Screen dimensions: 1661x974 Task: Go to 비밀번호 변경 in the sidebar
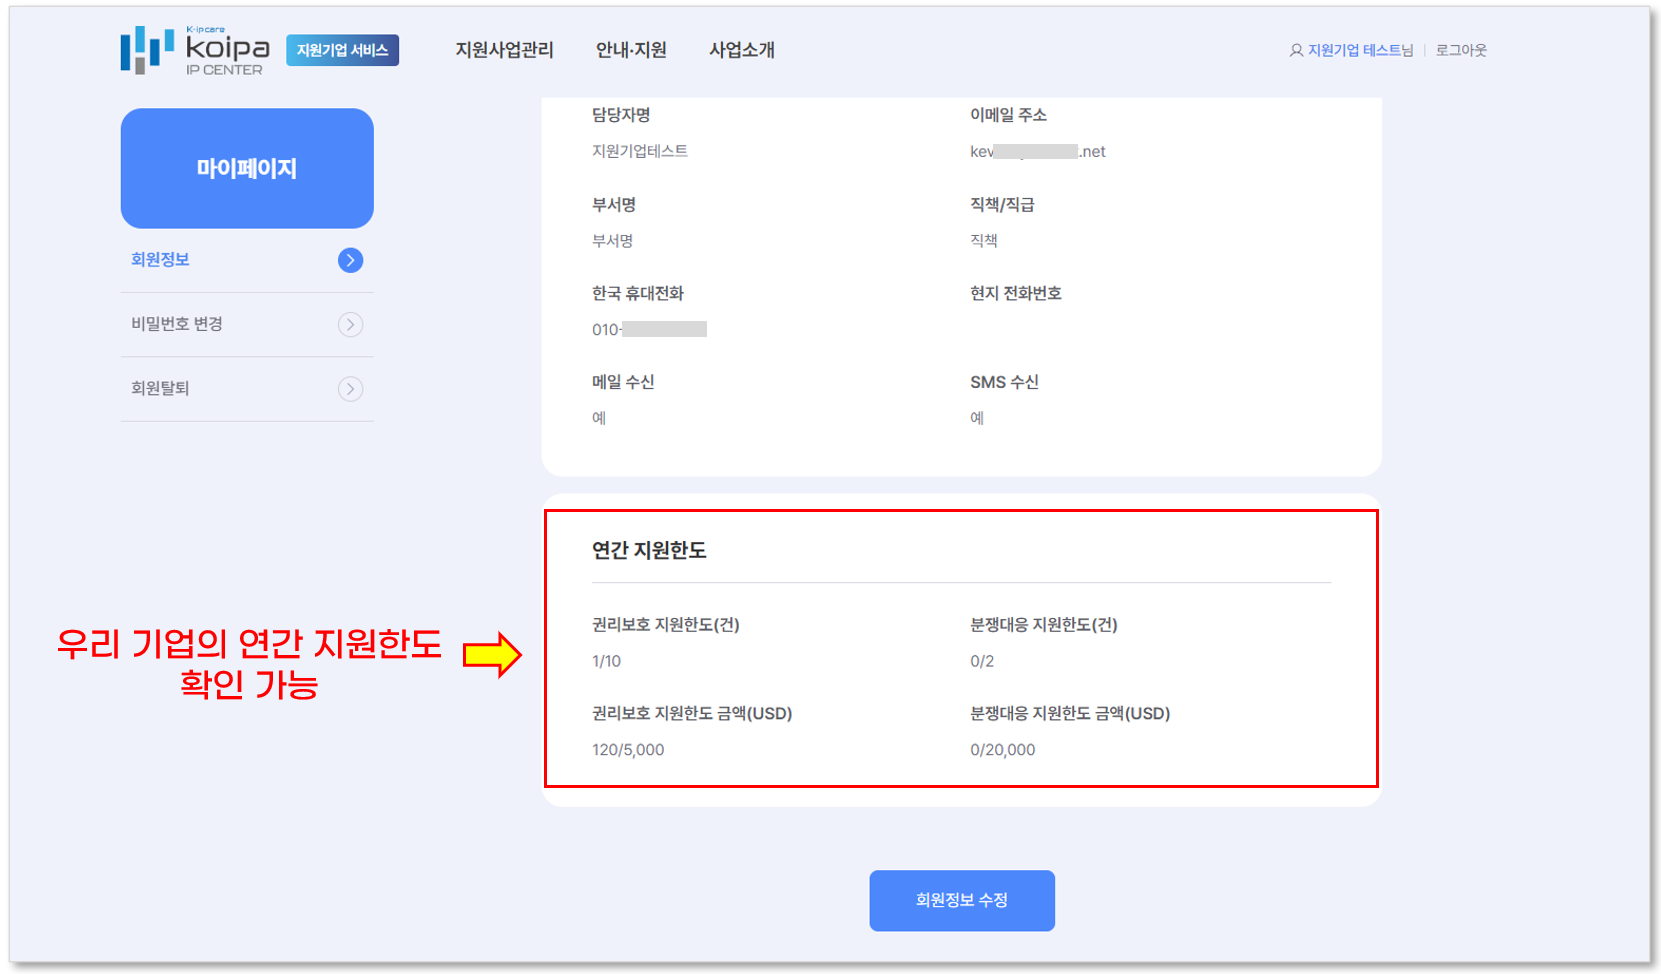pyautogui.click(x=177, y=324)
